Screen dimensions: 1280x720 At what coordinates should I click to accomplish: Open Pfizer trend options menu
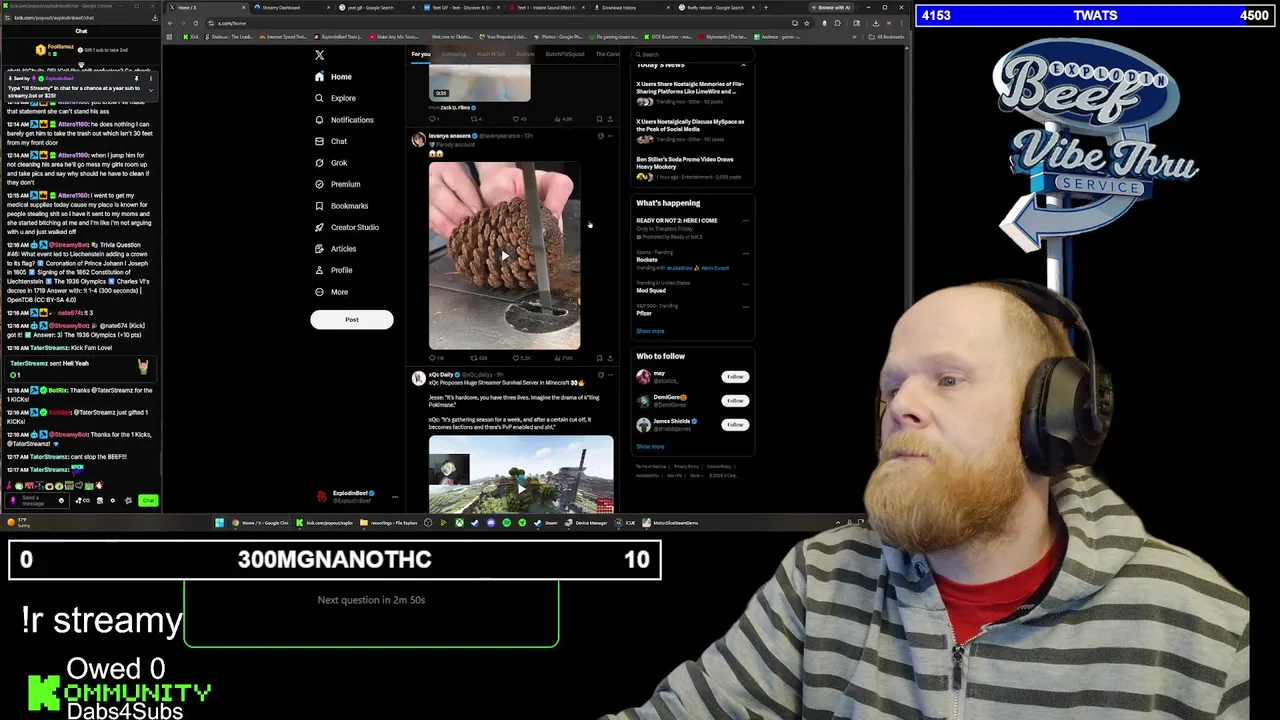745,307
